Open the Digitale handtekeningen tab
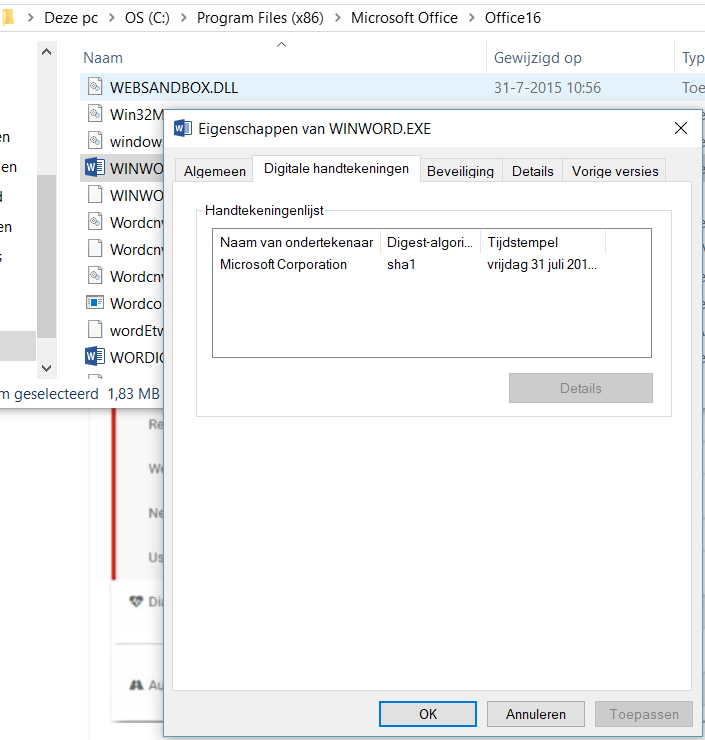 336,168
